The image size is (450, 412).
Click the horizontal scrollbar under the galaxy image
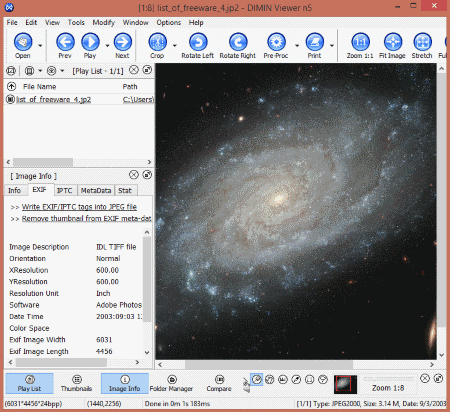(269, 364)
